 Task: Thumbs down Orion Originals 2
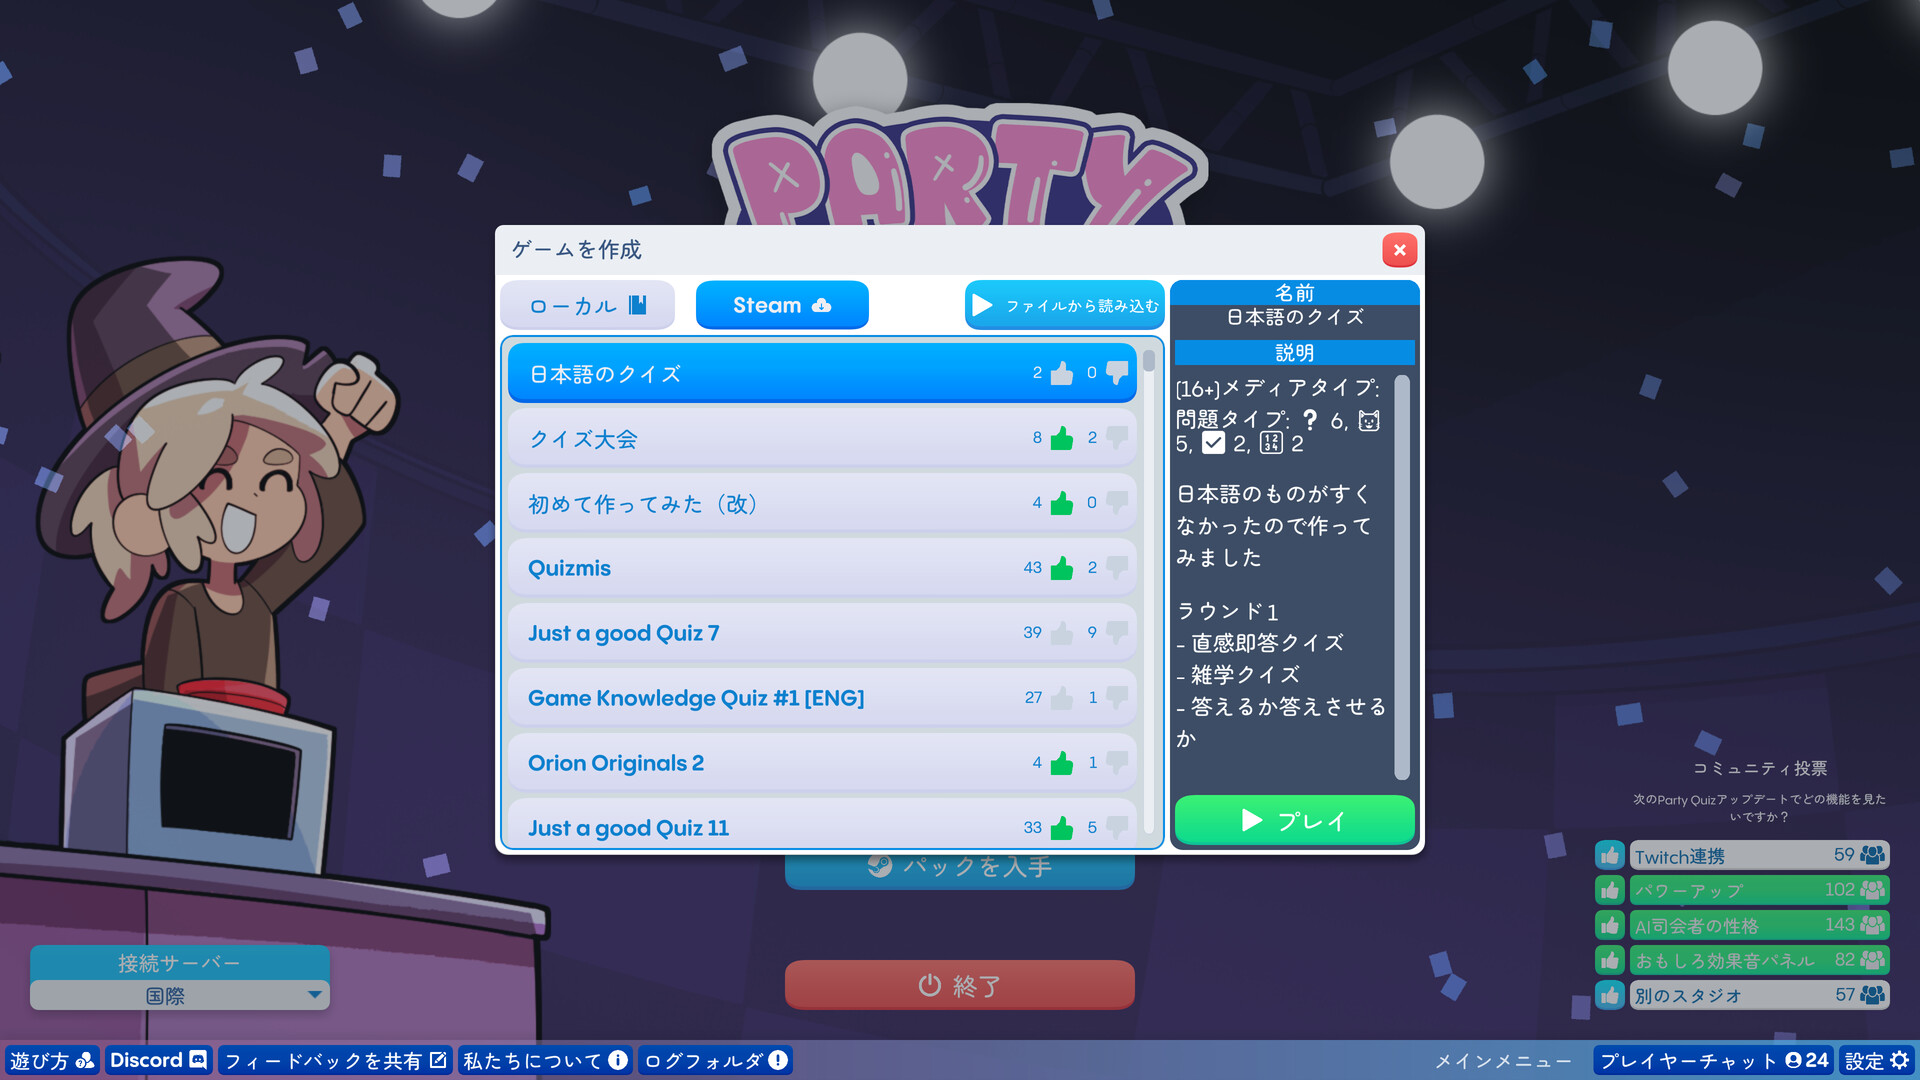1117,763
